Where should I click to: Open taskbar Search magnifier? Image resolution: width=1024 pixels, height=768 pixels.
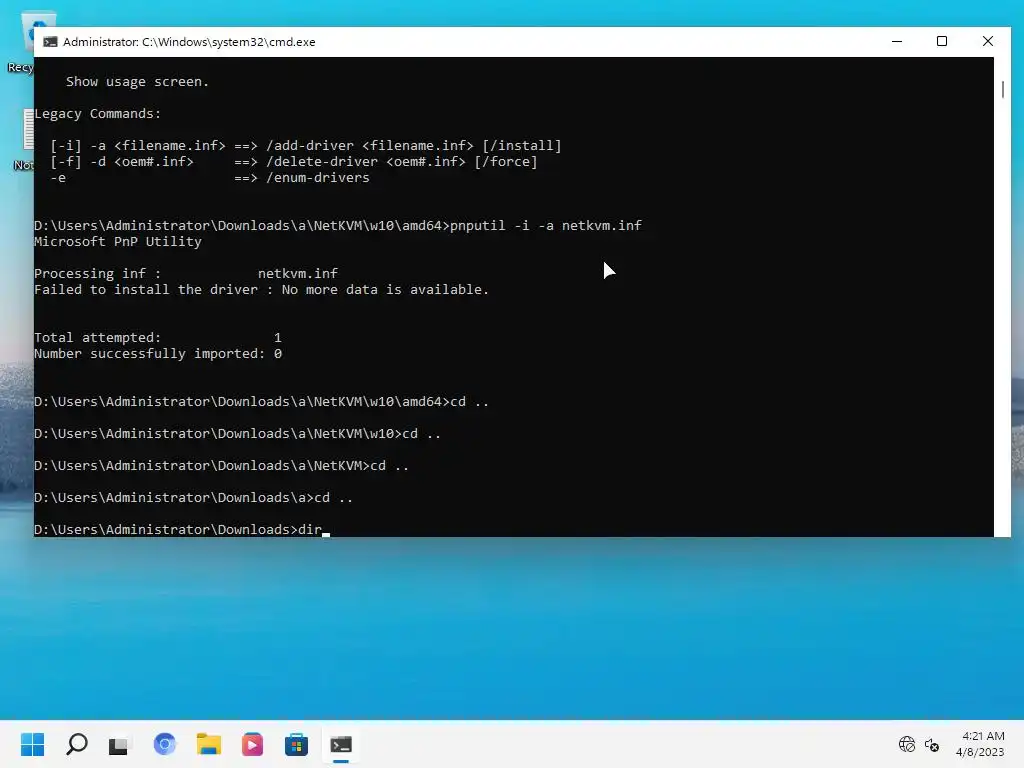[x=76, y=744]
